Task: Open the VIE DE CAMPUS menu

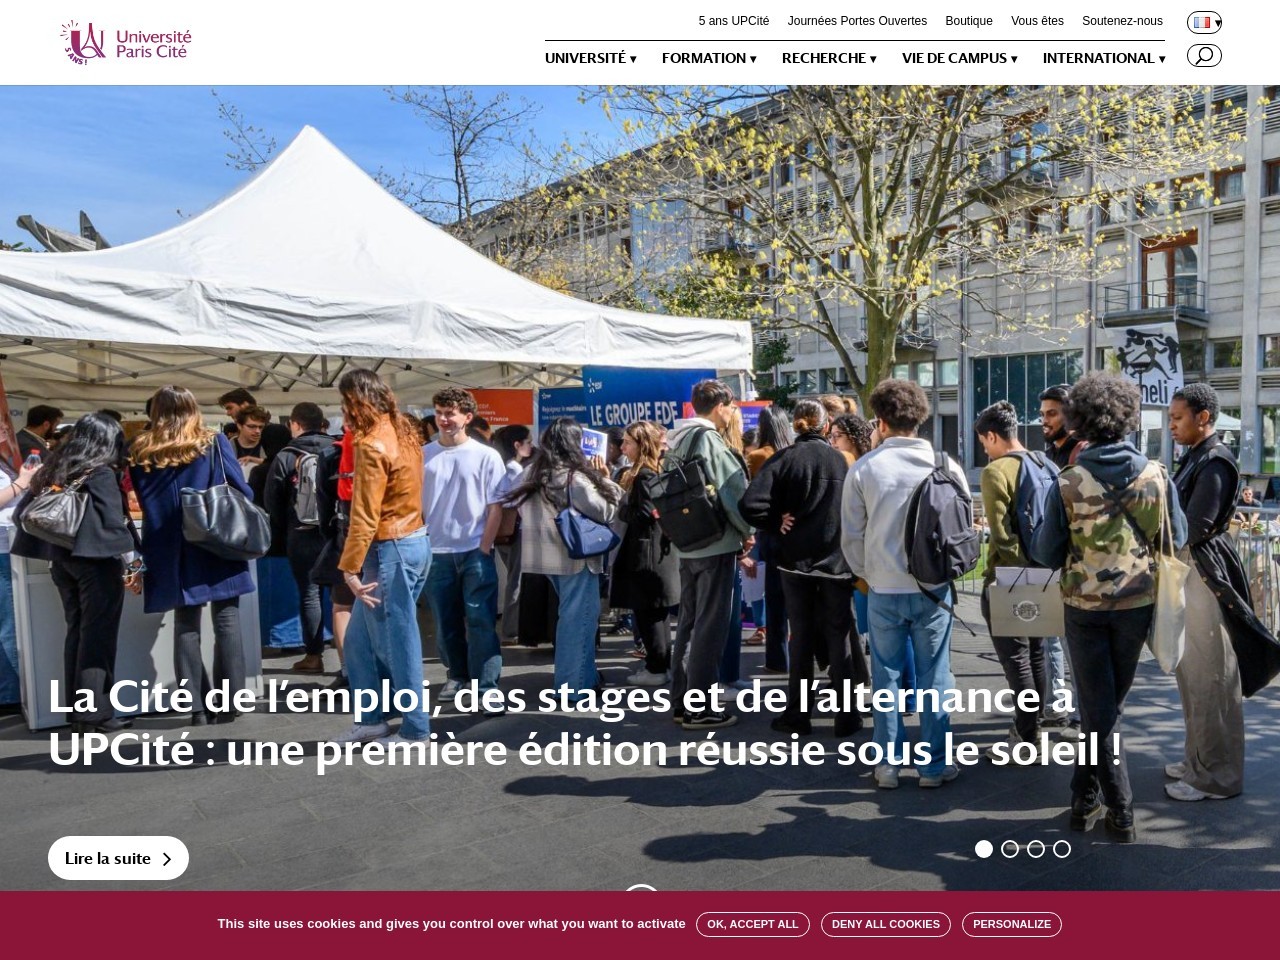Action: (x=960, y=58)
